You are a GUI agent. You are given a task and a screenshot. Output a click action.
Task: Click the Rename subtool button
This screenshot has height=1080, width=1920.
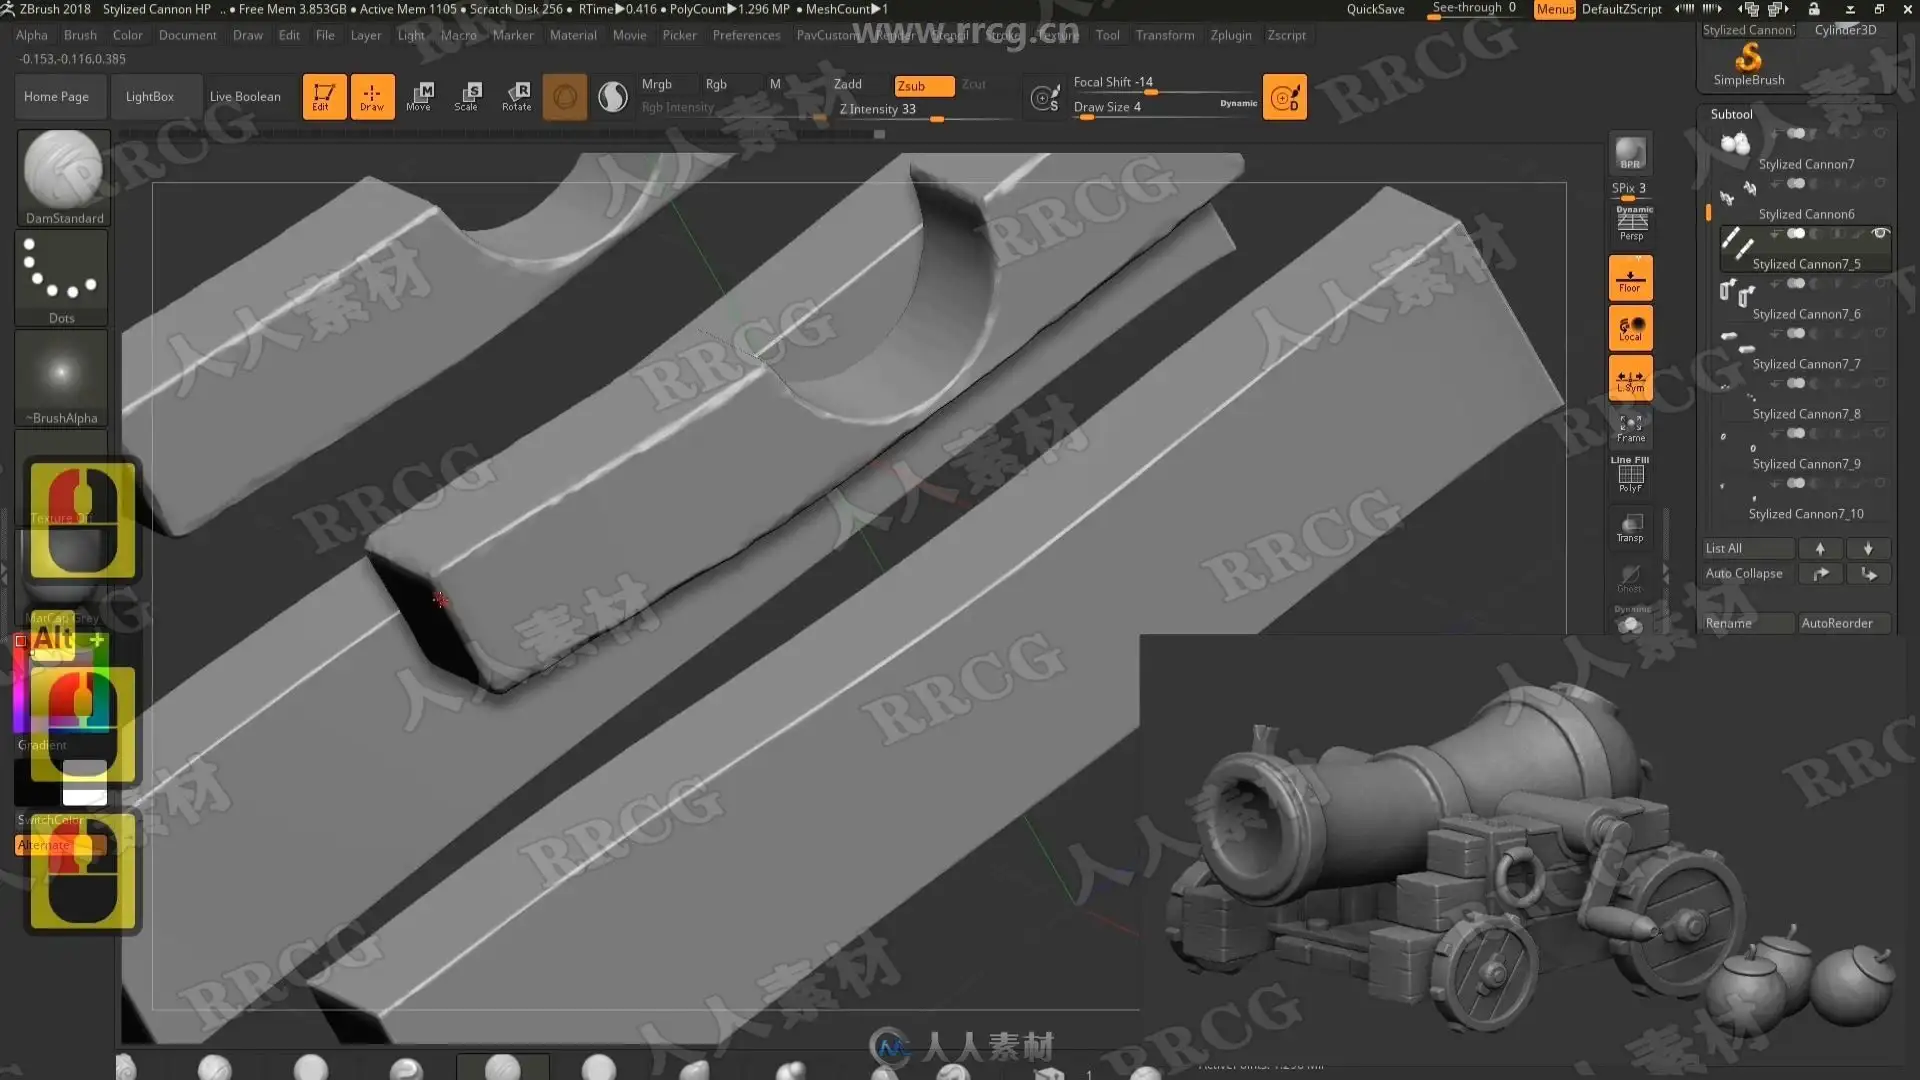click(x=1746, y=623)
